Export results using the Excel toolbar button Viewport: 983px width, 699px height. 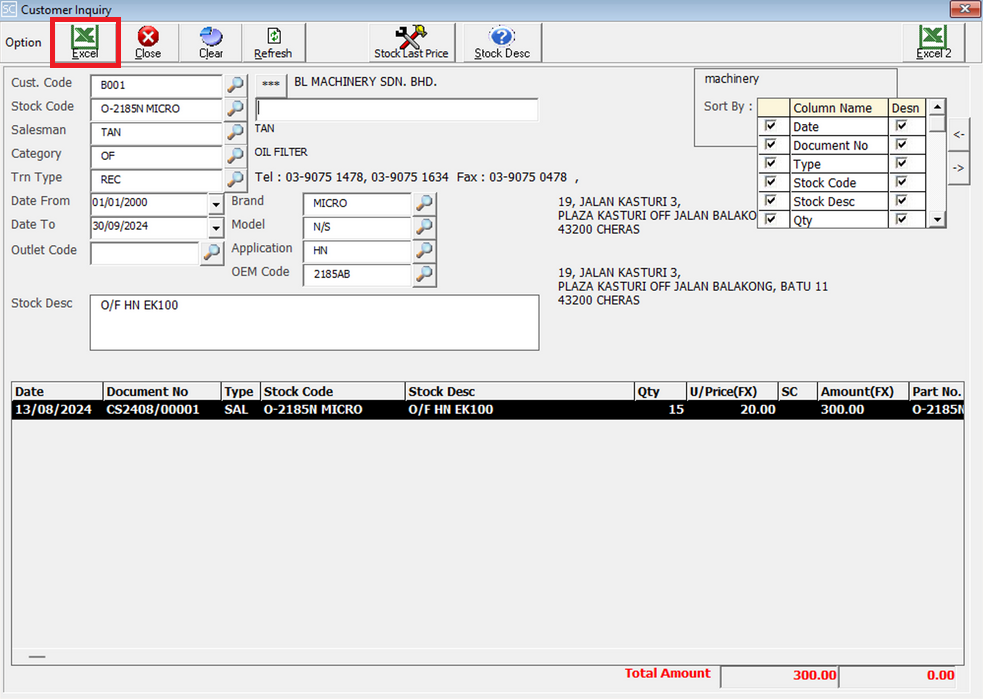pos(85,43)
